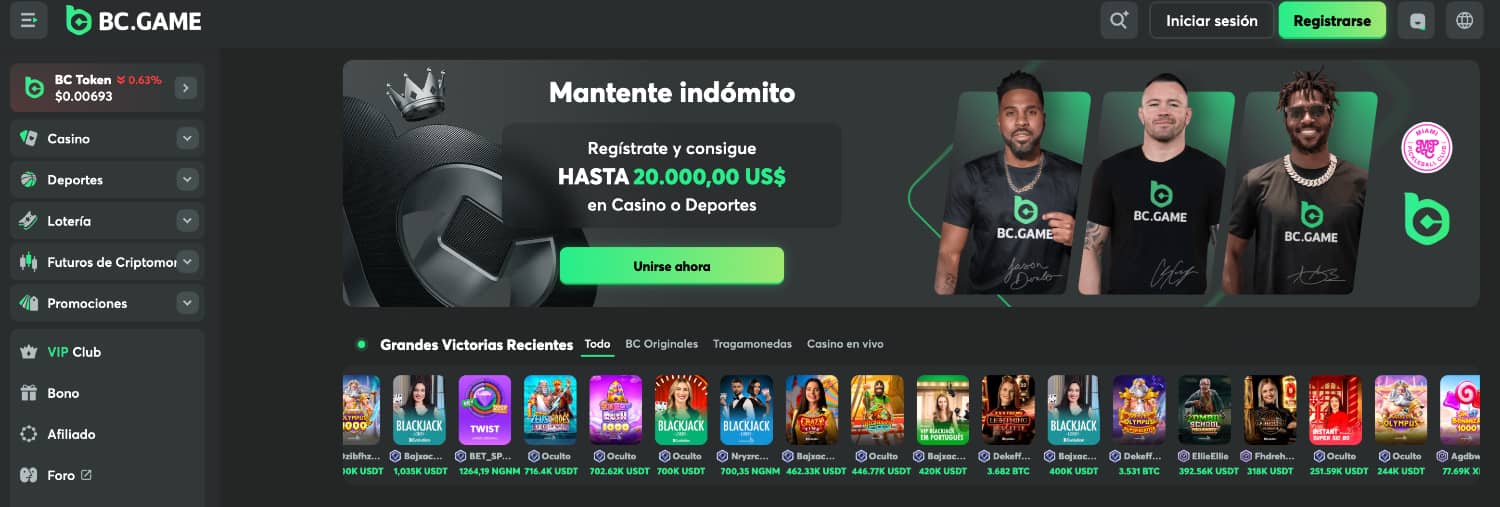Open the globe language icon
The height and width of the screenshot is (507, 1500).
(x=1465, y=20)
